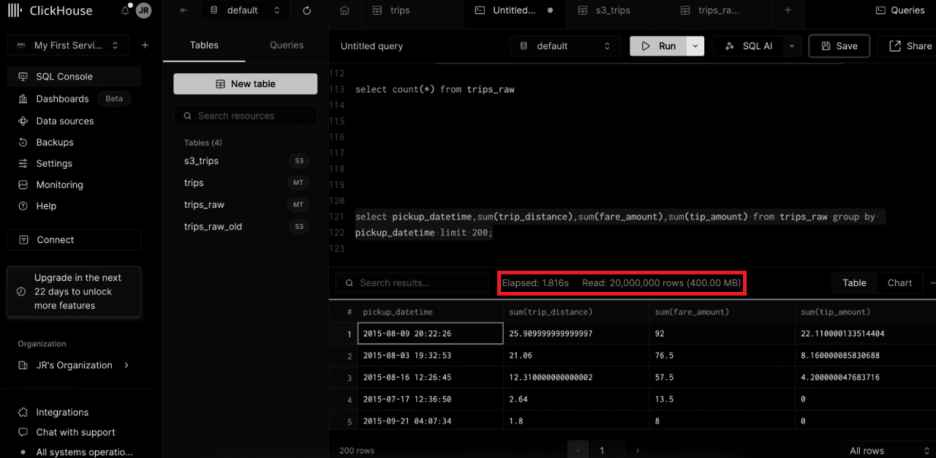Click the sum(fare_amount) column header

point(722,312)
